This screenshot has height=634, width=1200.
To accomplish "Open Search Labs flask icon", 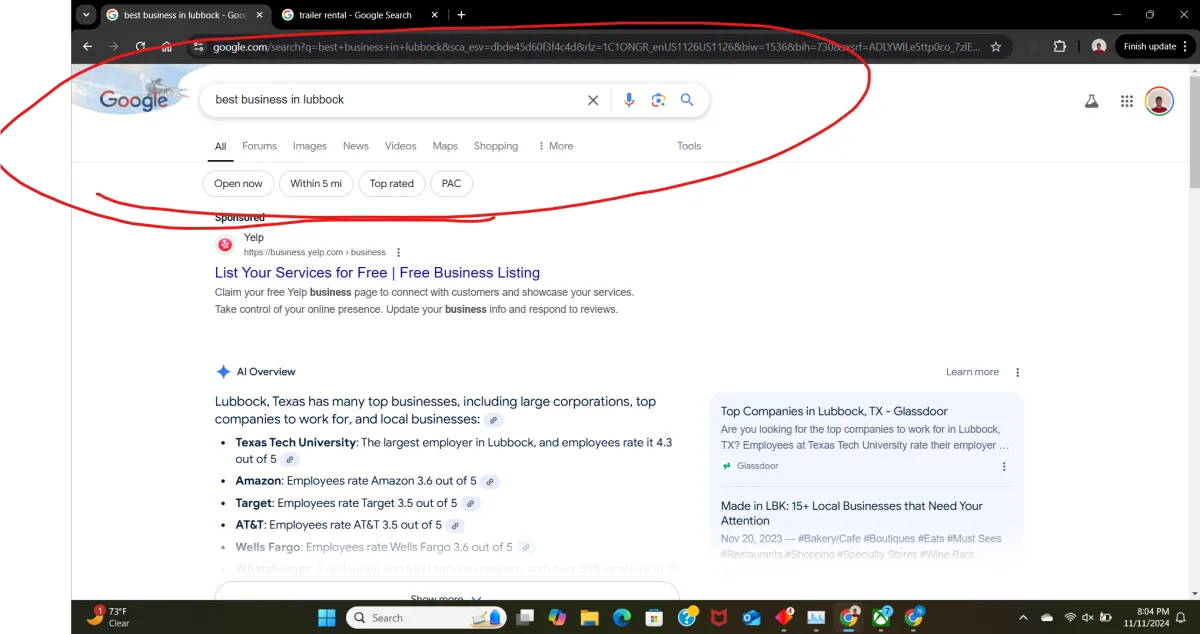I will coord(1092,101).
